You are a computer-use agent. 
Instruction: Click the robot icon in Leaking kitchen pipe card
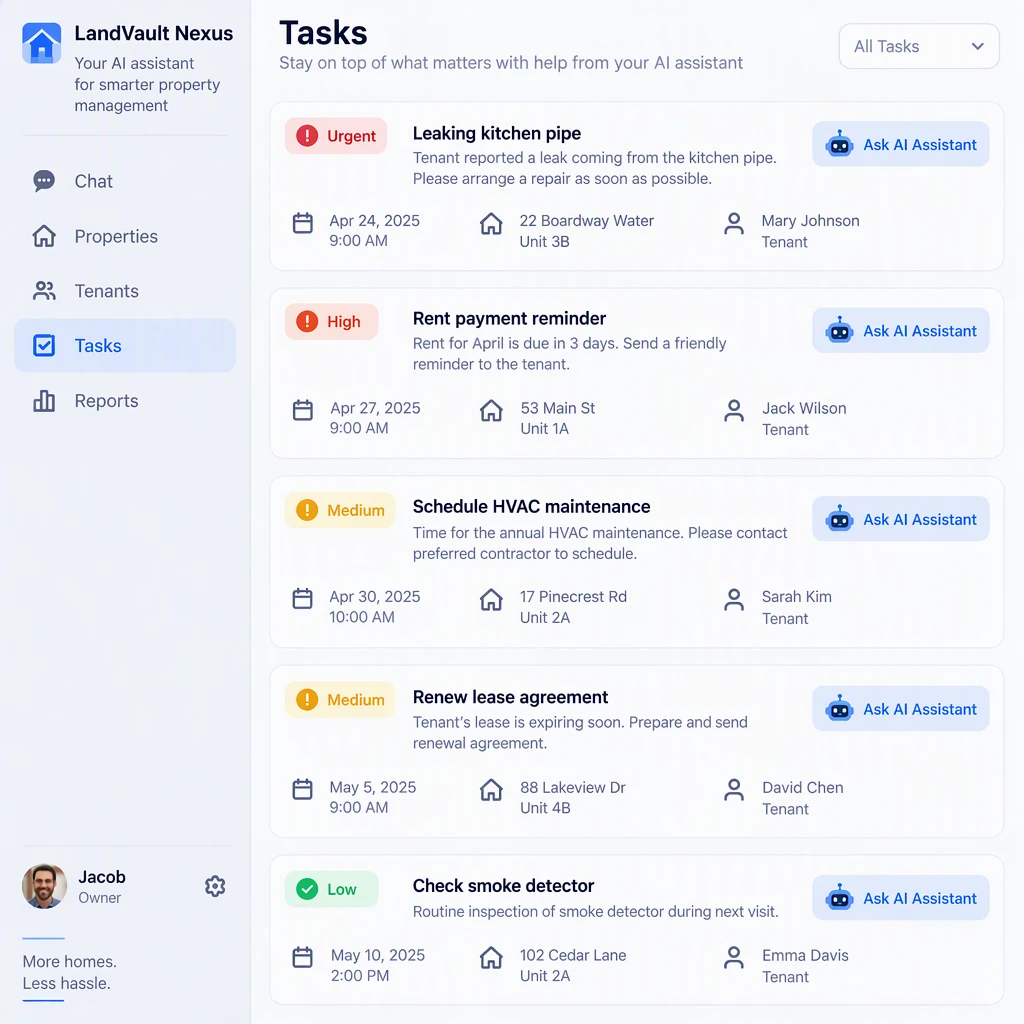click(839, 144)
